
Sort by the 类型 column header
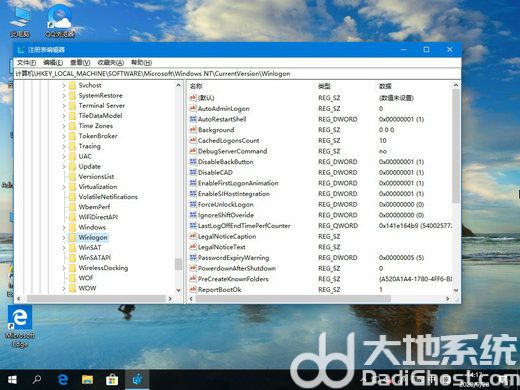click(324, 86)
